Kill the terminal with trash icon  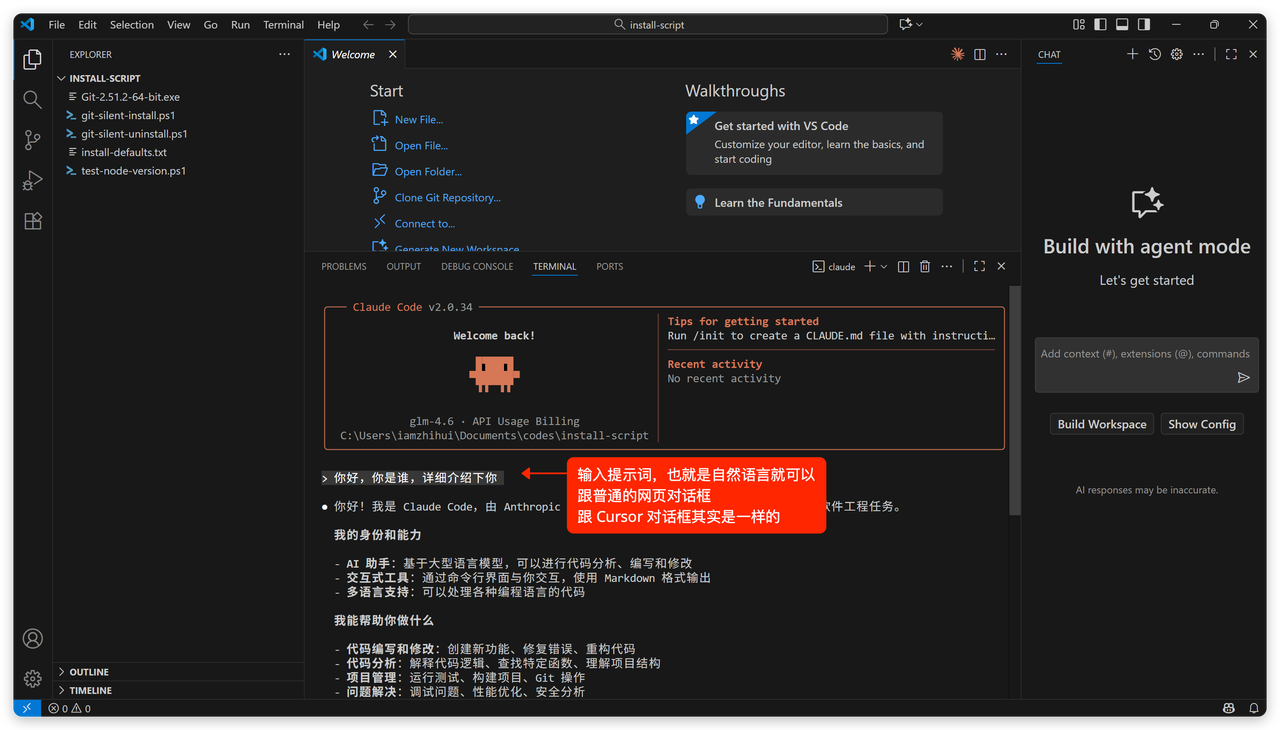[x=925, y=267]
